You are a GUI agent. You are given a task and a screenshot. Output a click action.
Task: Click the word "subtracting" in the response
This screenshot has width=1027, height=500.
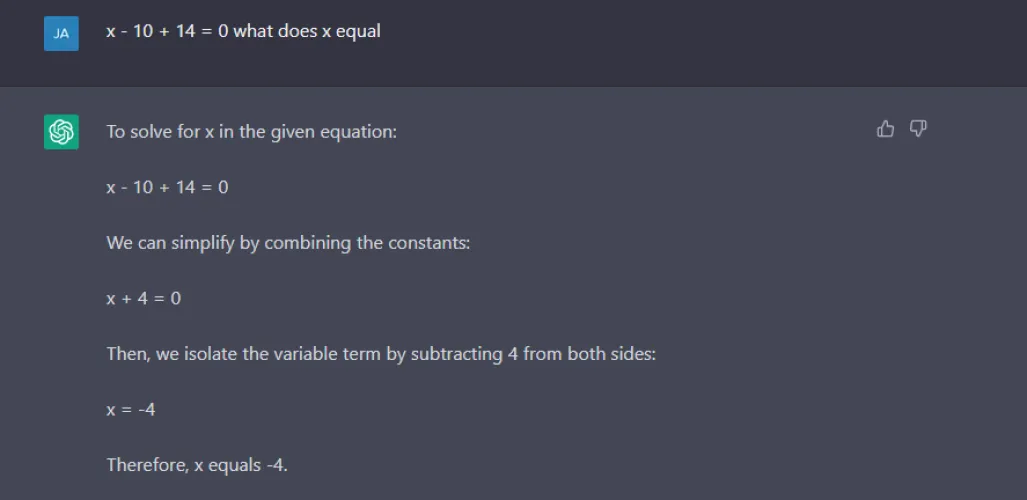(x=455, y=354)
